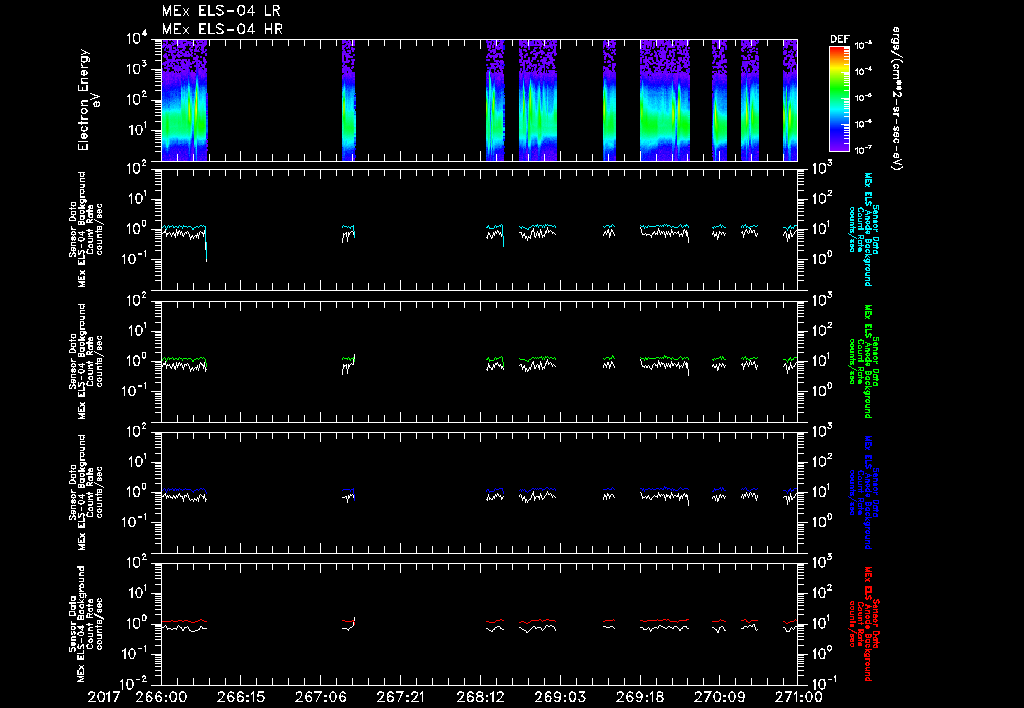This screenshot has width=1024, height=708.
Task: Click the rainbow DEF color bar
Action: [x=839, y=99]
